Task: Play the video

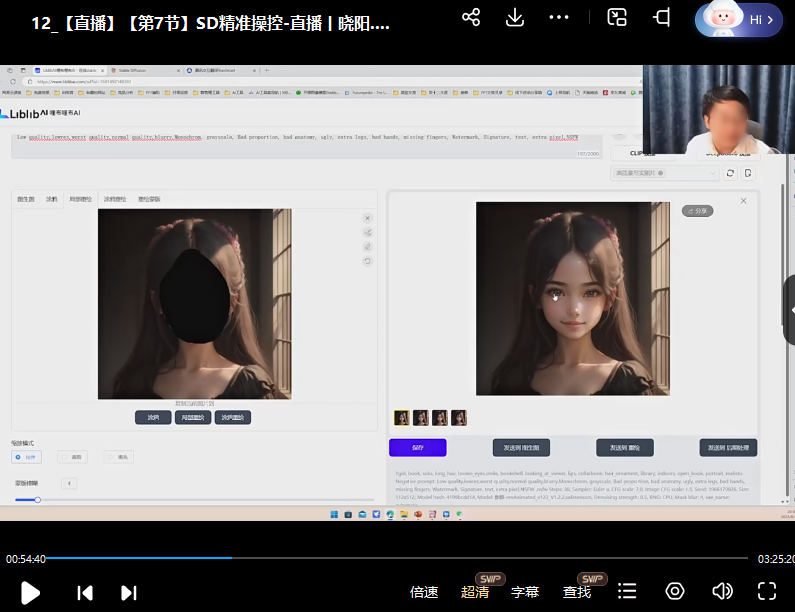Action: (30, 592)
